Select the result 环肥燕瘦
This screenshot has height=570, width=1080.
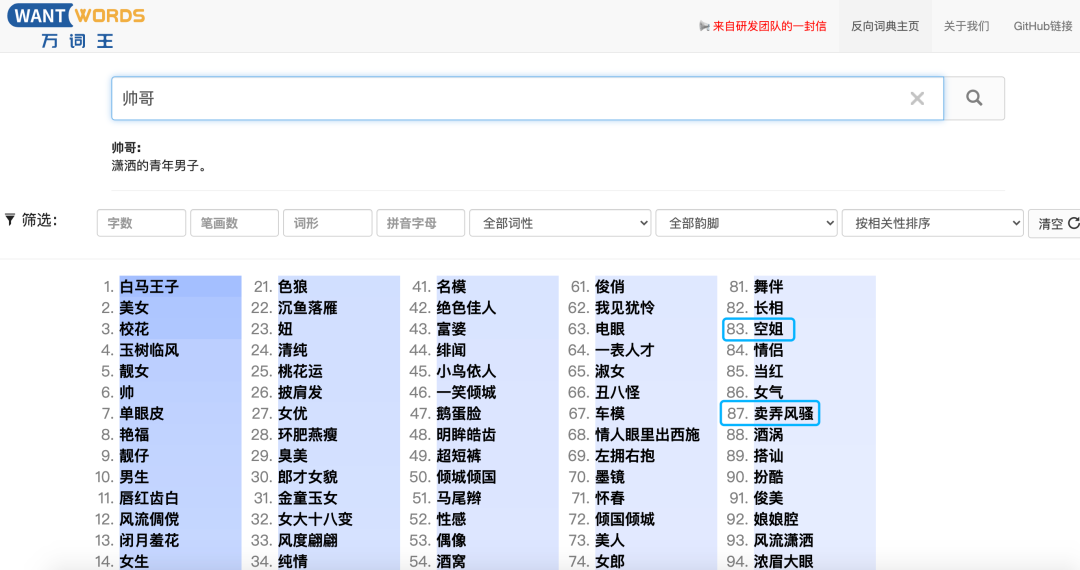click(308, 434)
